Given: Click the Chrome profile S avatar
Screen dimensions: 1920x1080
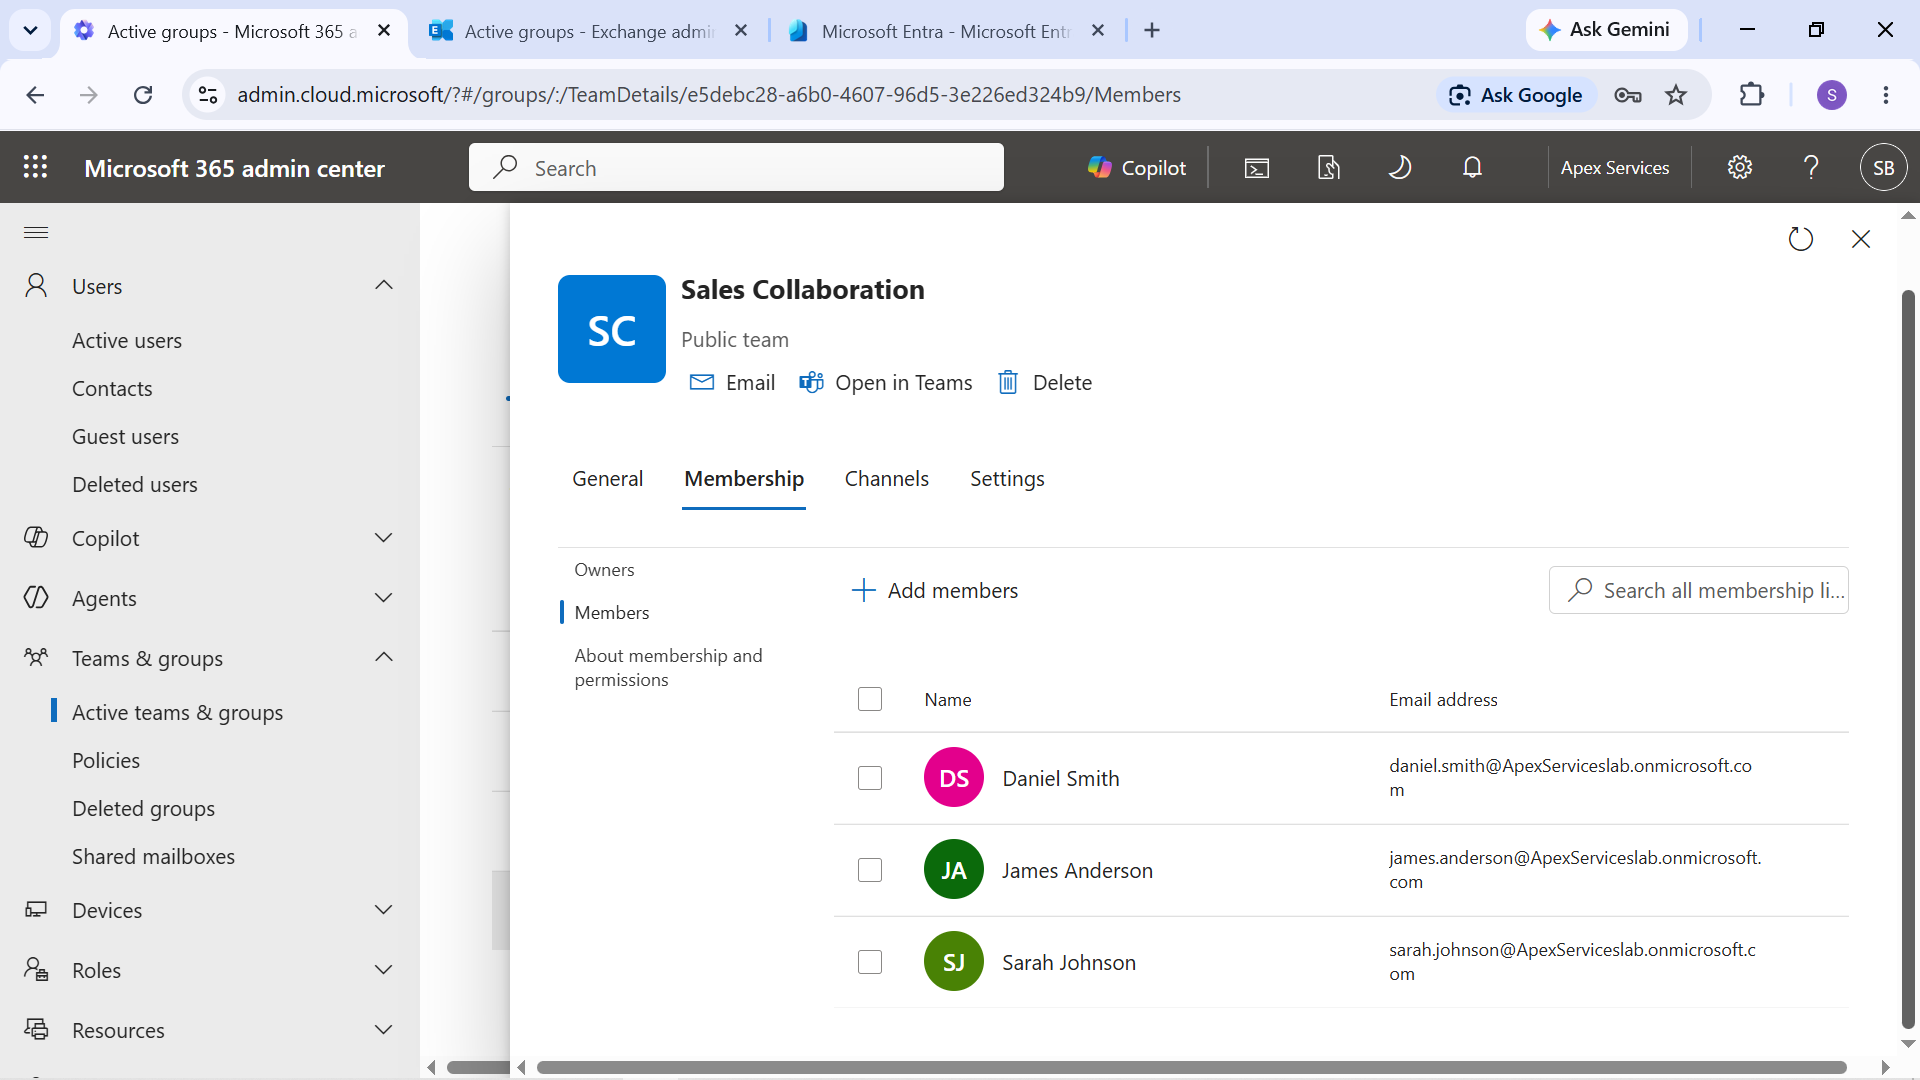Looking at the screenshot, I should (1832, 95).
